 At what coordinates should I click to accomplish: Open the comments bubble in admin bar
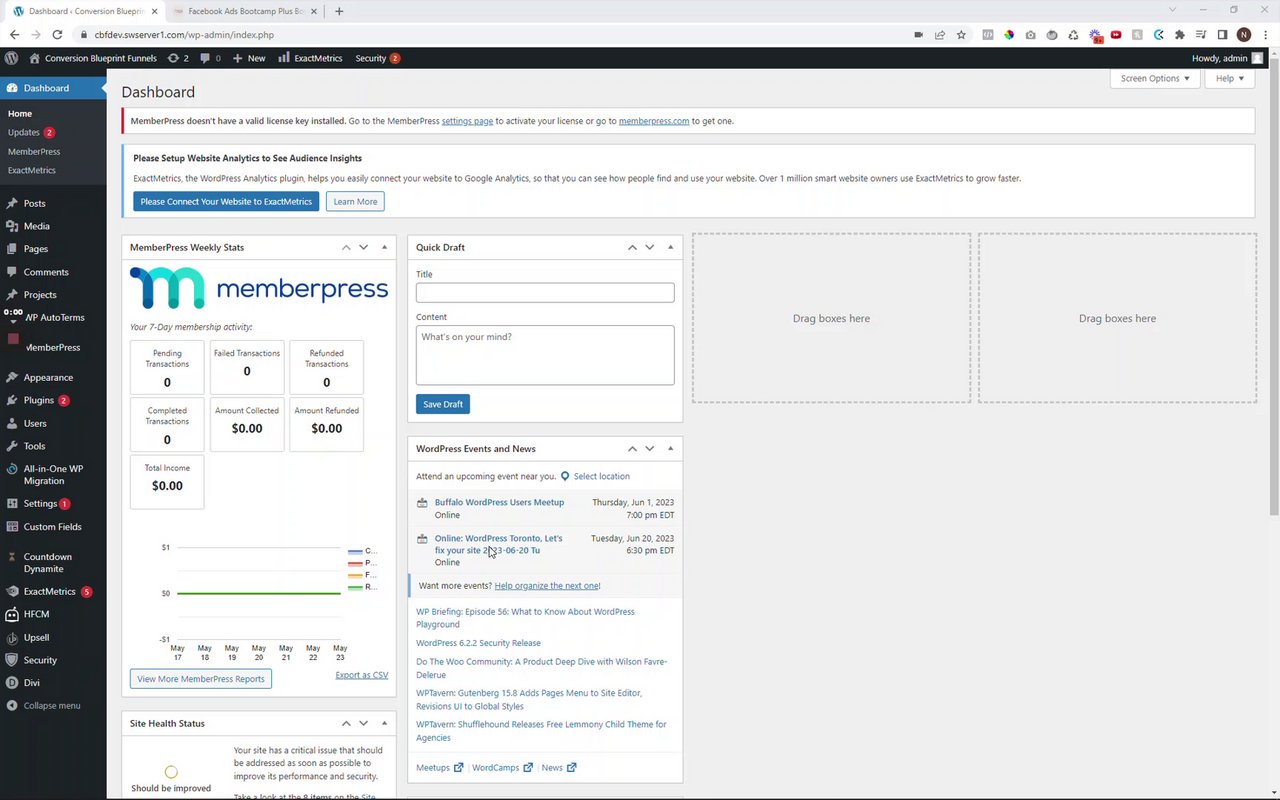210,58
